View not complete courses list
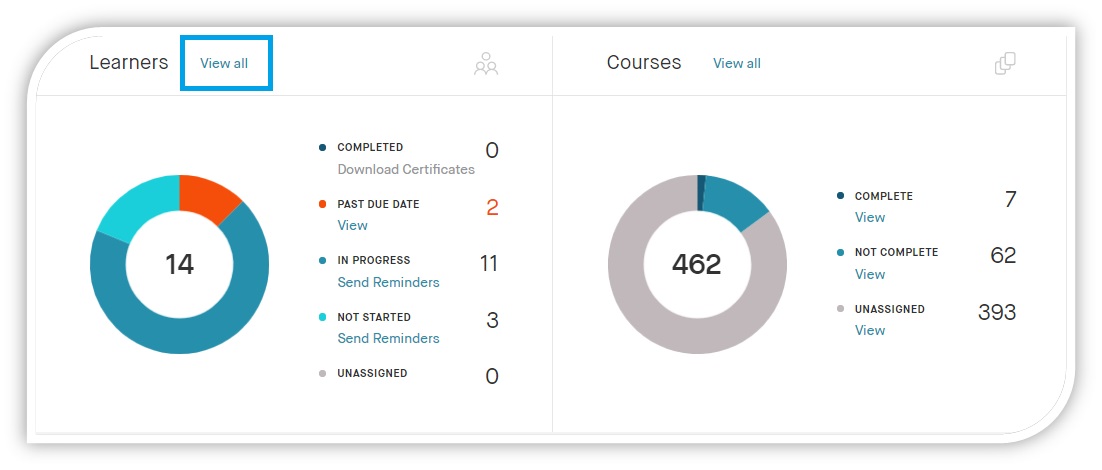Image resolution: width=1102 pixels, height=470 pixels. [869, 274]
